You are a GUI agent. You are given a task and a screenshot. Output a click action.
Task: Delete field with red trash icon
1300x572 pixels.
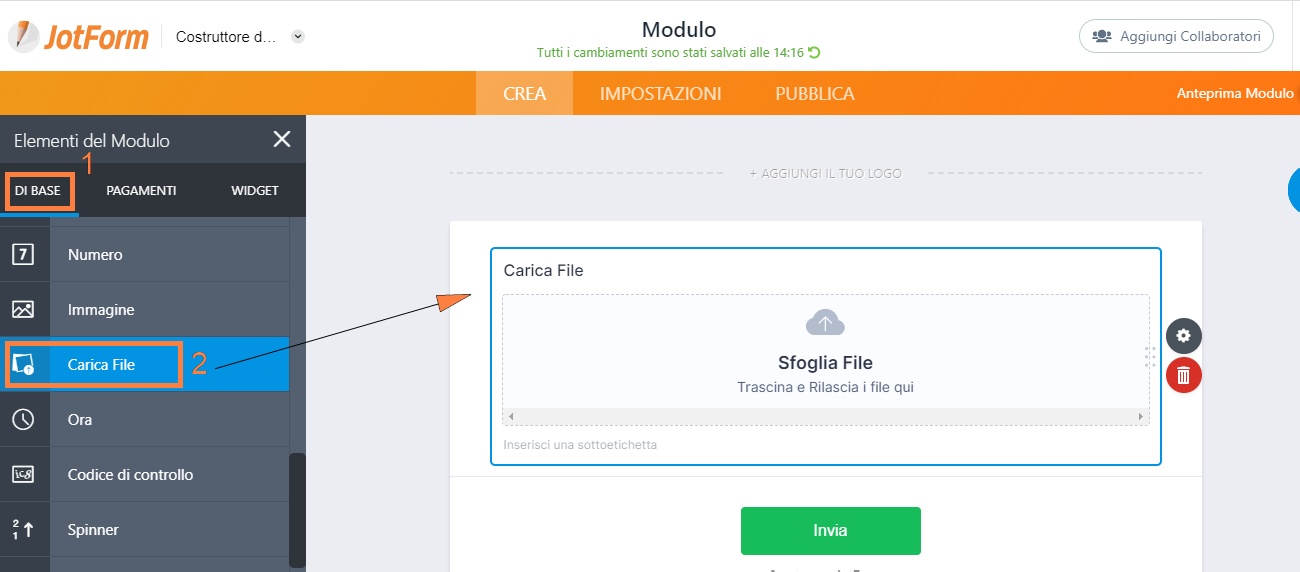click(1183, 375)
